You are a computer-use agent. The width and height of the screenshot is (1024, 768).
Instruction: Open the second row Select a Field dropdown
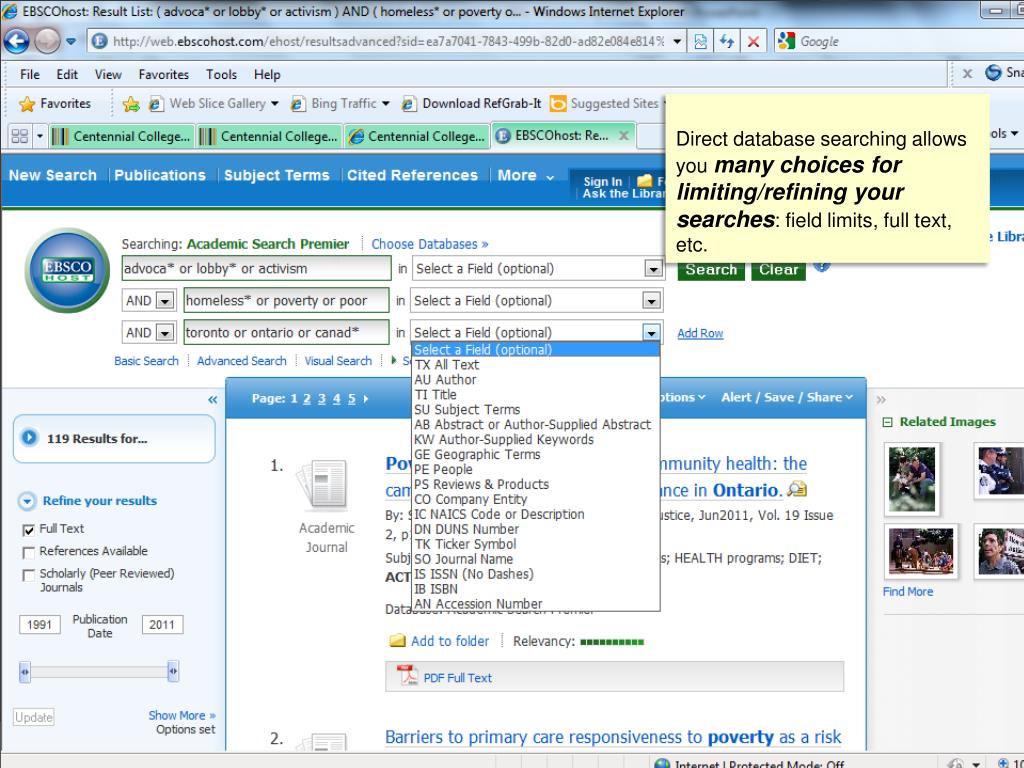click(650, 300)
